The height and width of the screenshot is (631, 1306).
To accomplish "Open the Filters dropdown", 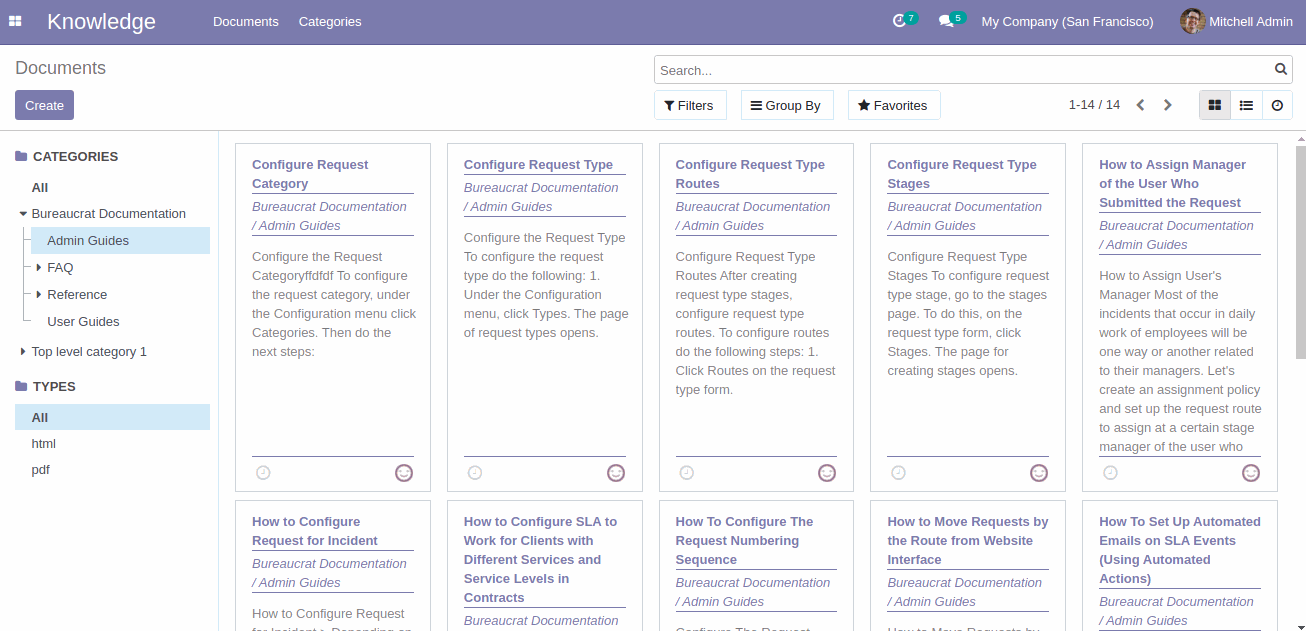I will click(x=690, y=105).
